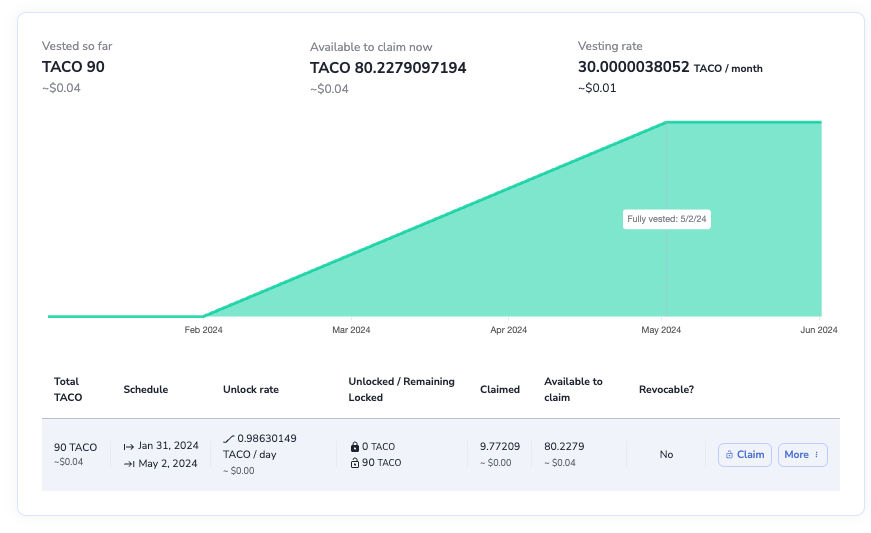This screenshot has height=533, width=871.
Task: Click the 'Revocable?' column header
Action: [x=667, y=389]
